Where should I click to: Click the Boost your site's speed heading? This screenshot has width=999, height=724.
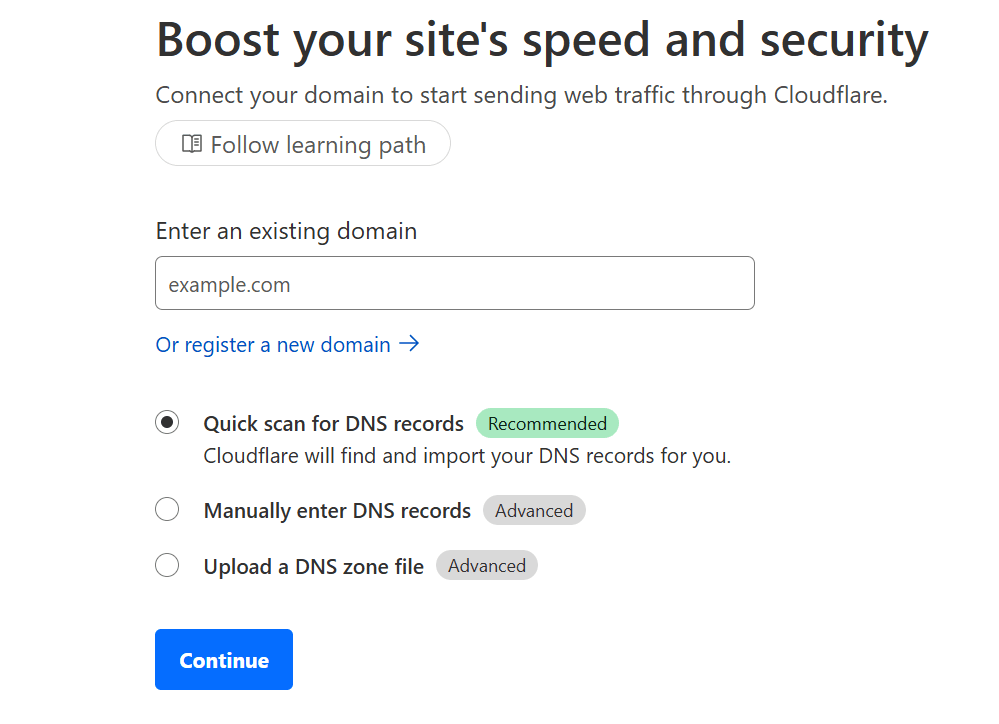(541, 40)
